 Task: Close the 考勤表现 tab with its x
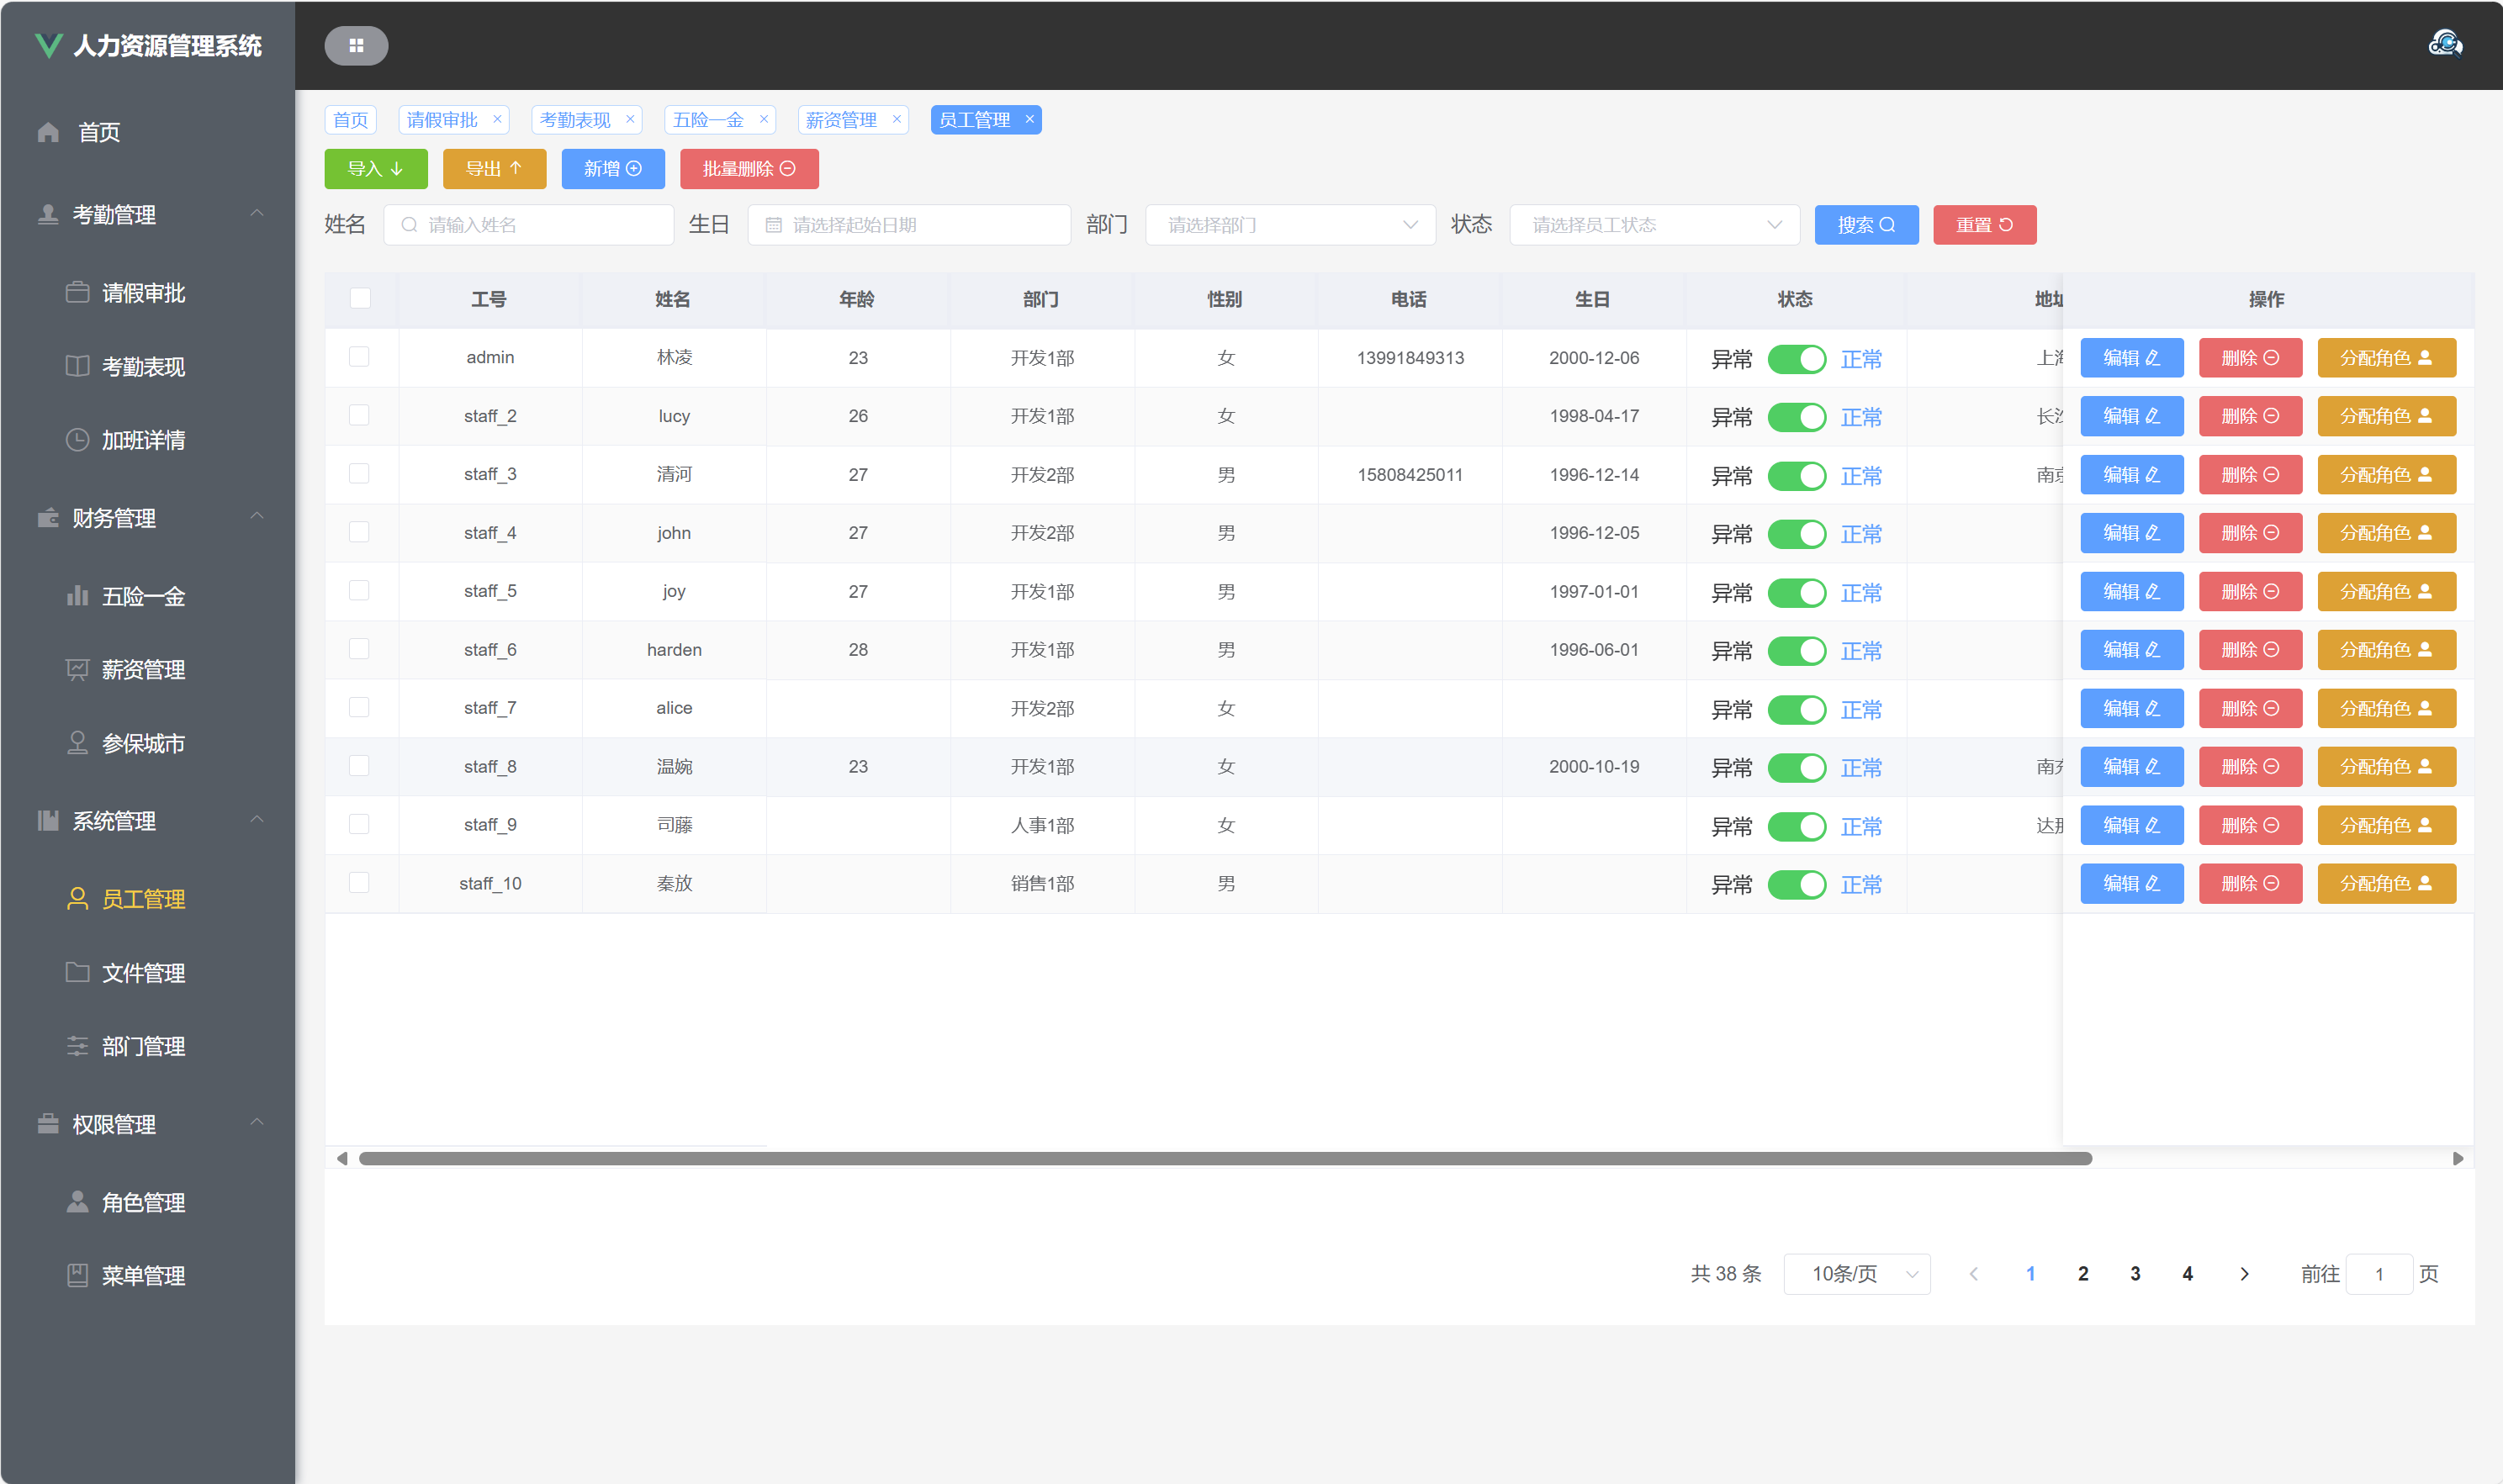point(630,119)
